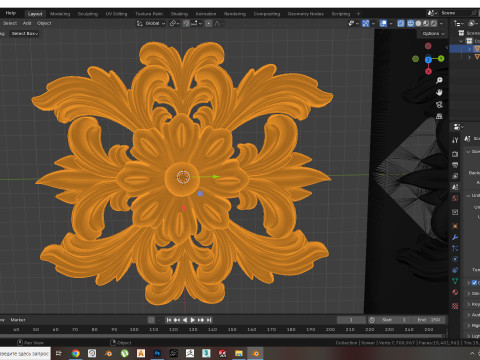Open the Object Constraints properties tab
Image resolution: width=480 pixels, height=360 pixels.
[455, 270]
